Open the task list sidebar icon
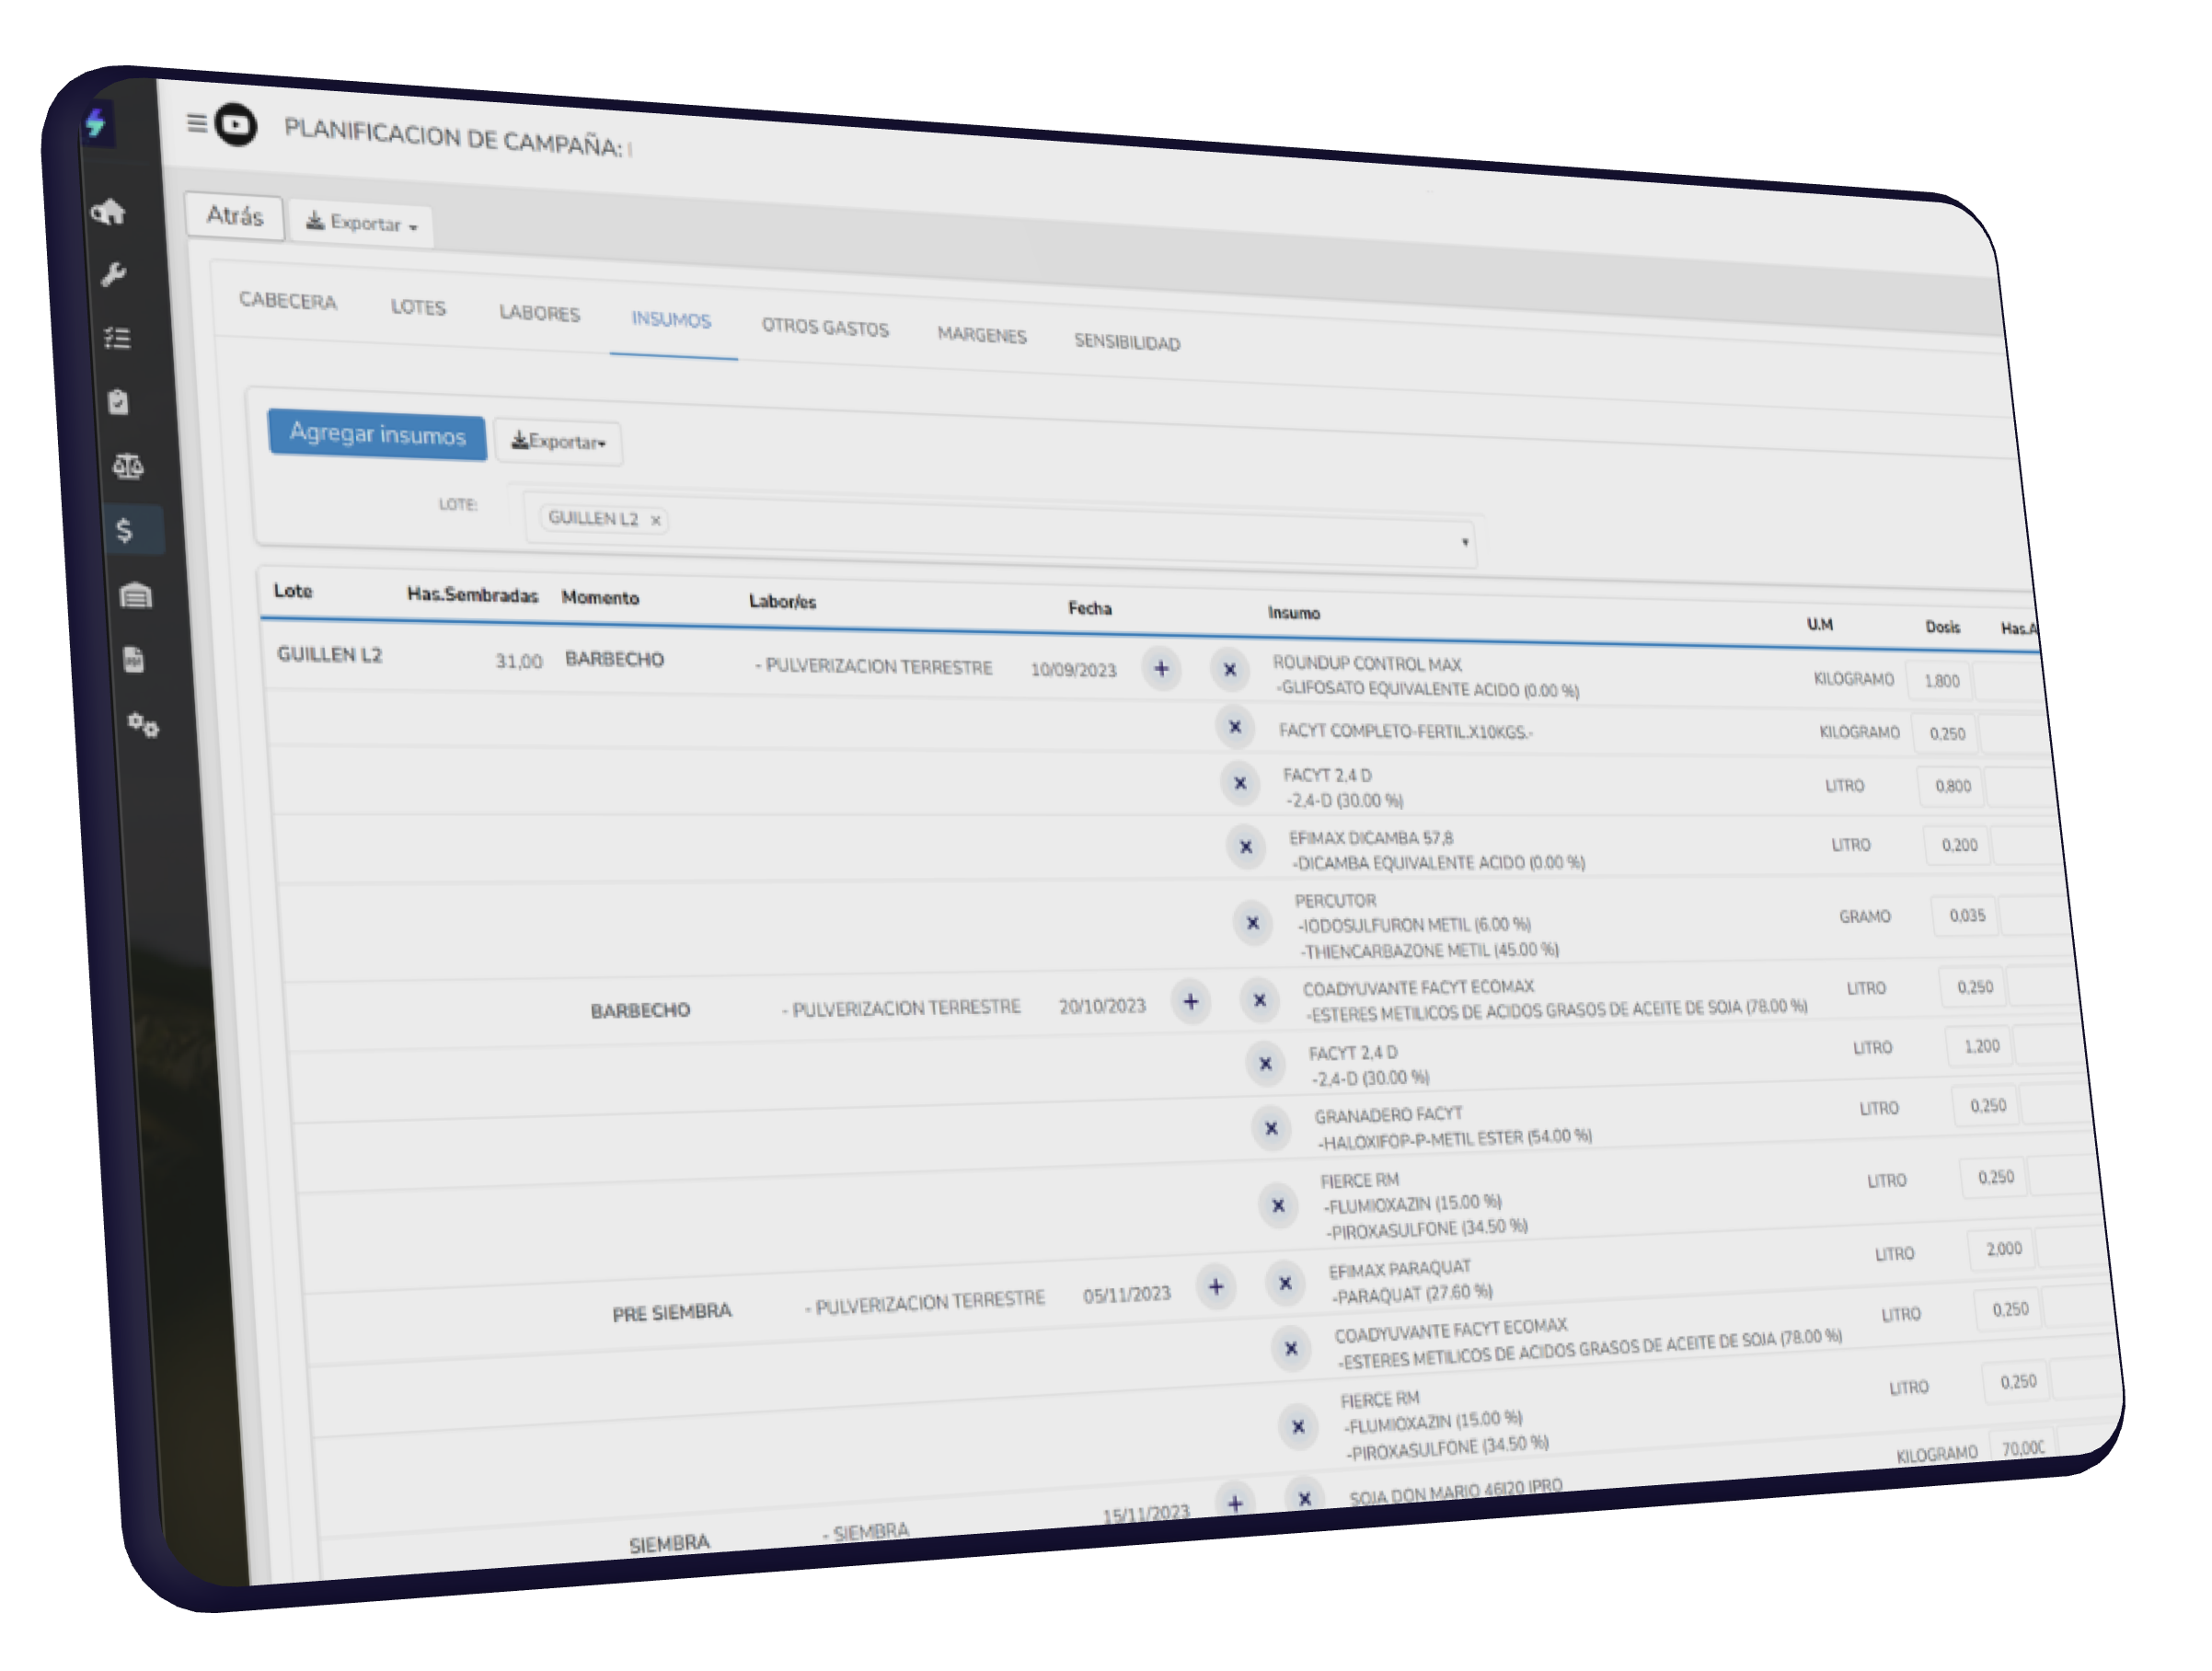2212x1671 pixels. pos(117,339)
